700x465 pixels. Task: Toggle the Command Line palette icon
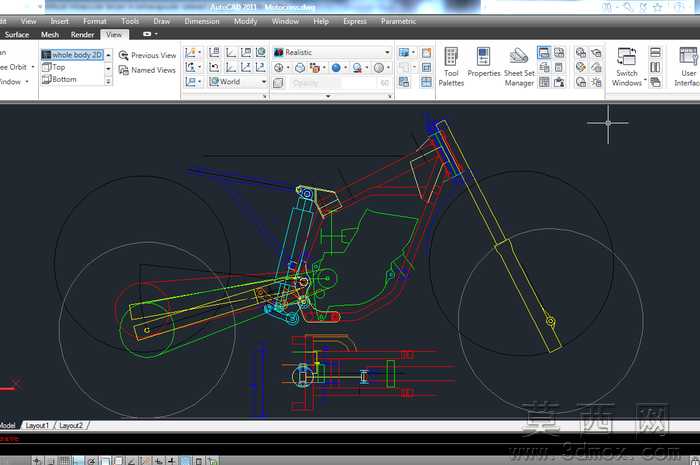544,53
